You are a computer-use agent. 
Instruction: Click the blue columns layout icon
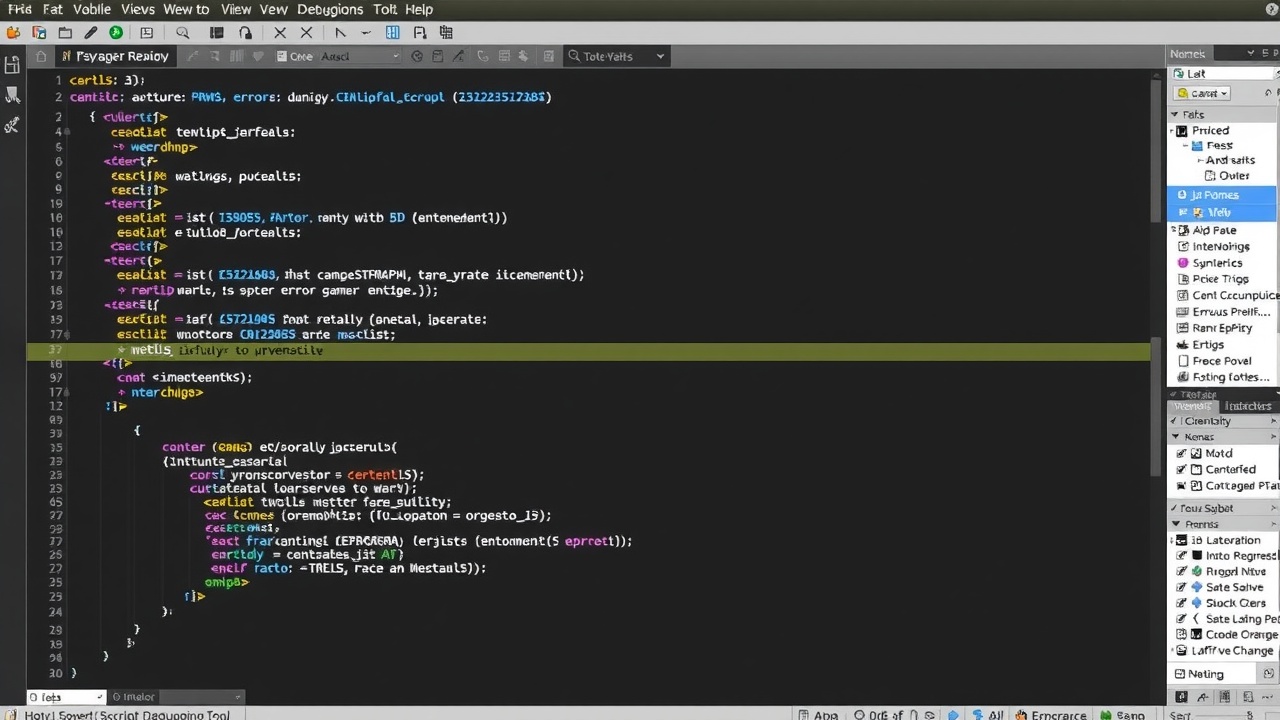(x=392, y=33)
